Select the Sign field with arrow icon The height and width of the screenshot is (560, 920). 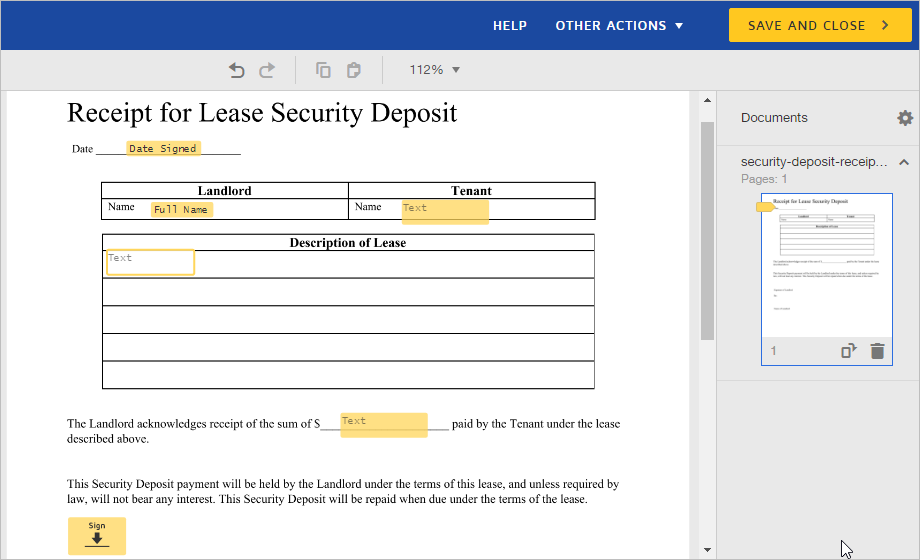click(x=97, y=535)
